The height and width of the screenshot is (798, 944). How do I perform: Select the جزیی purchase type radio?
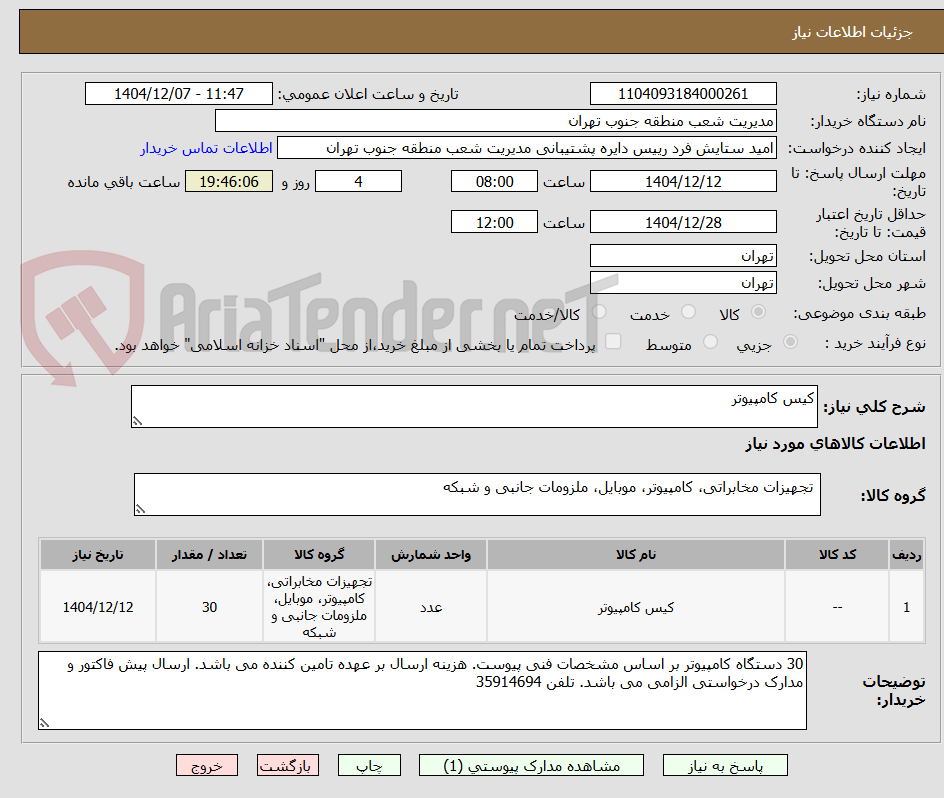click(790, 342)
